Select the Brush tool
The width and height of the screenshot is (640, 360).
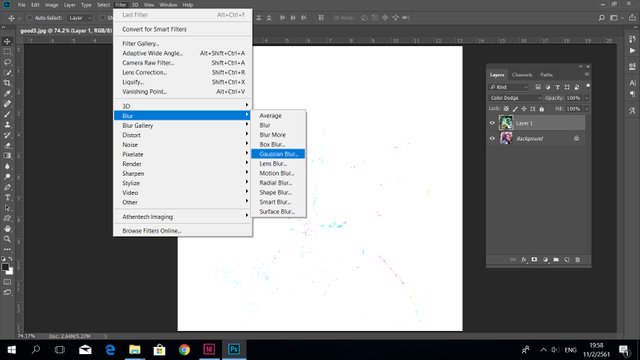7,114
